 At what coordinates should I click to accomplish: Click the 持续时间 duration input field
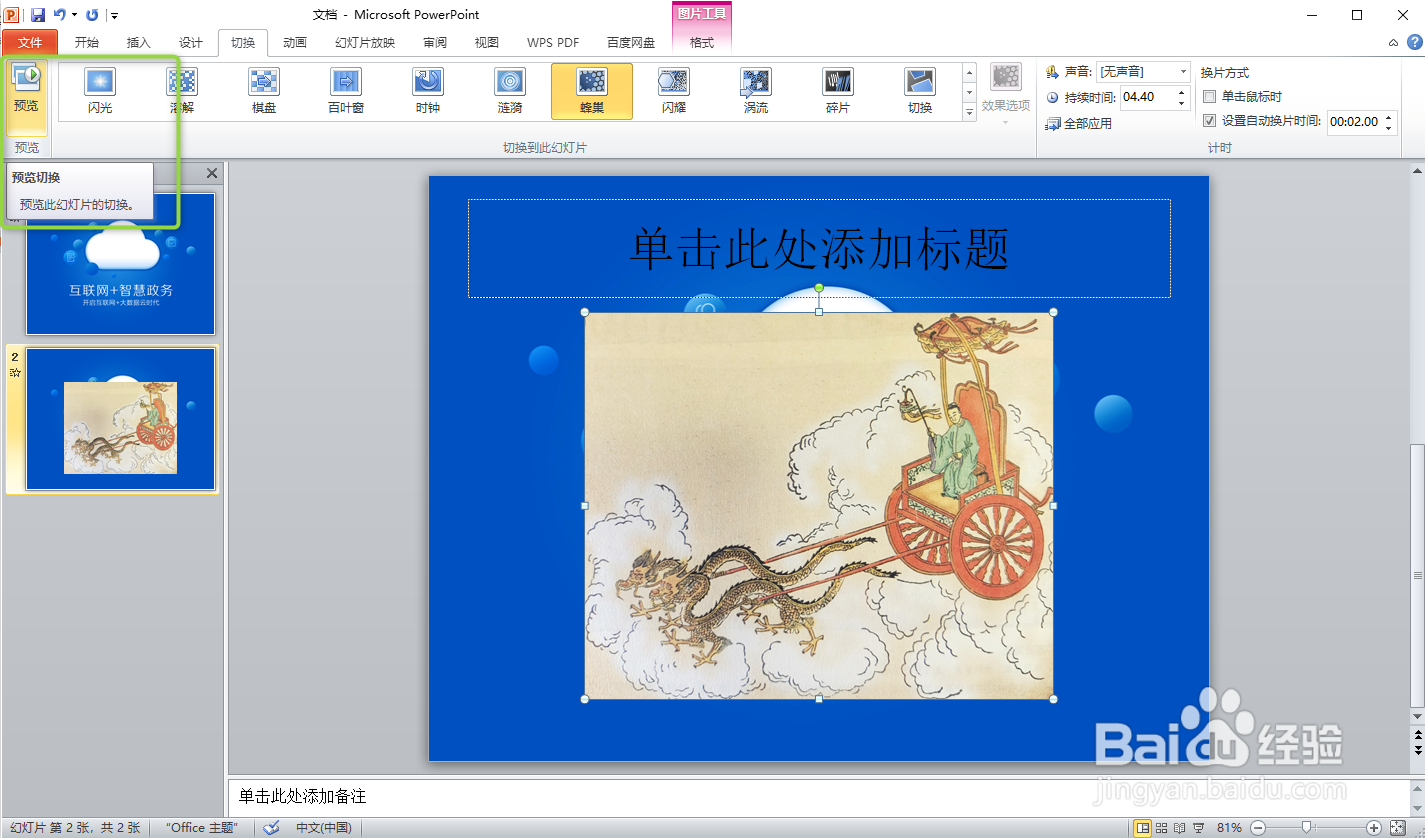pyautogui.click(x=1147, y=97)
